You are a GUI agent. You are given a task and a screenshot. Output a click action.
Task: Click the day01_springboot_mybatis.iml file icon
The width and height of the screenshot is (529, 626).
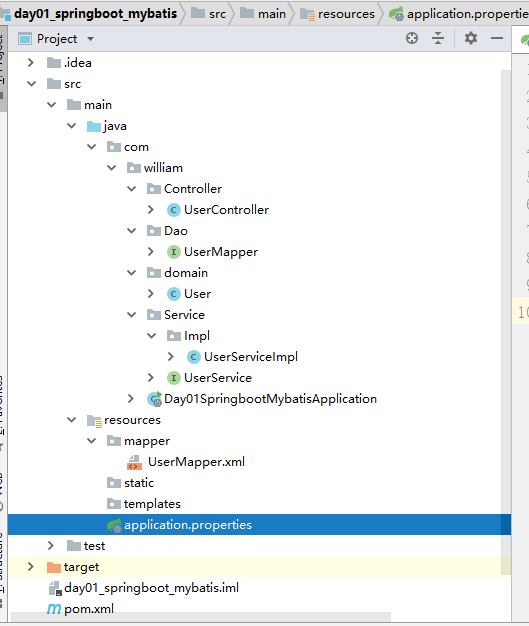coord(55,588)
